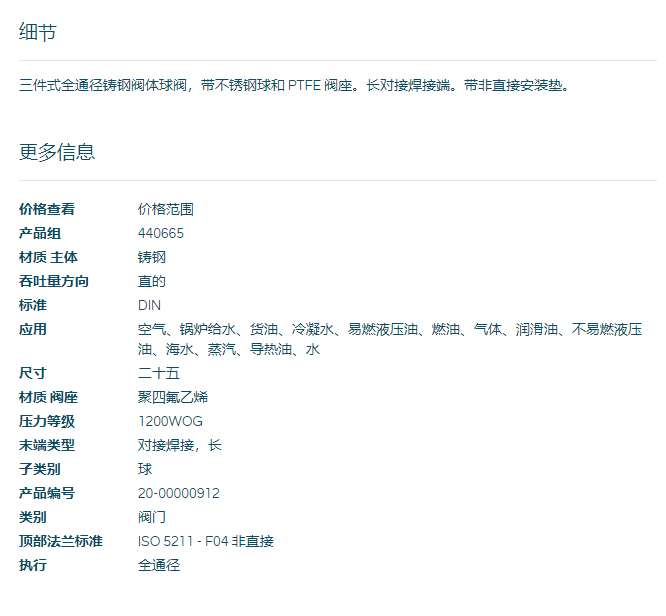
Task: Select the 更多信息 section heading
Action: point(57,152)
